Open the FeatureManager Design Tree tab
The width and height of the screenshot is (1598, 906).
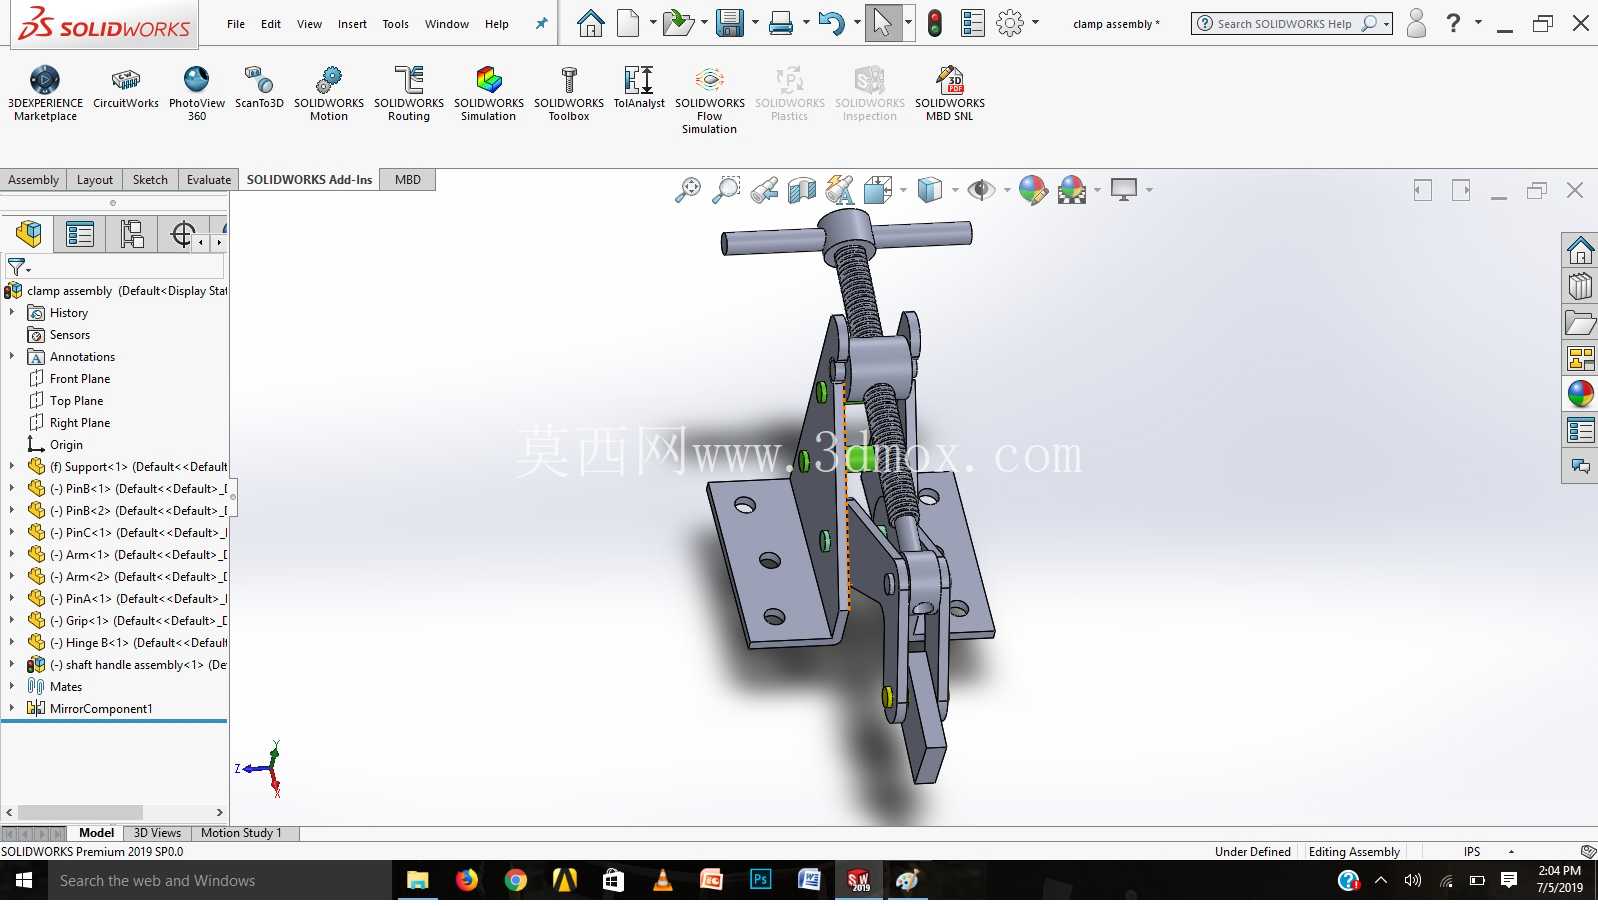click(x=29, y=235)
